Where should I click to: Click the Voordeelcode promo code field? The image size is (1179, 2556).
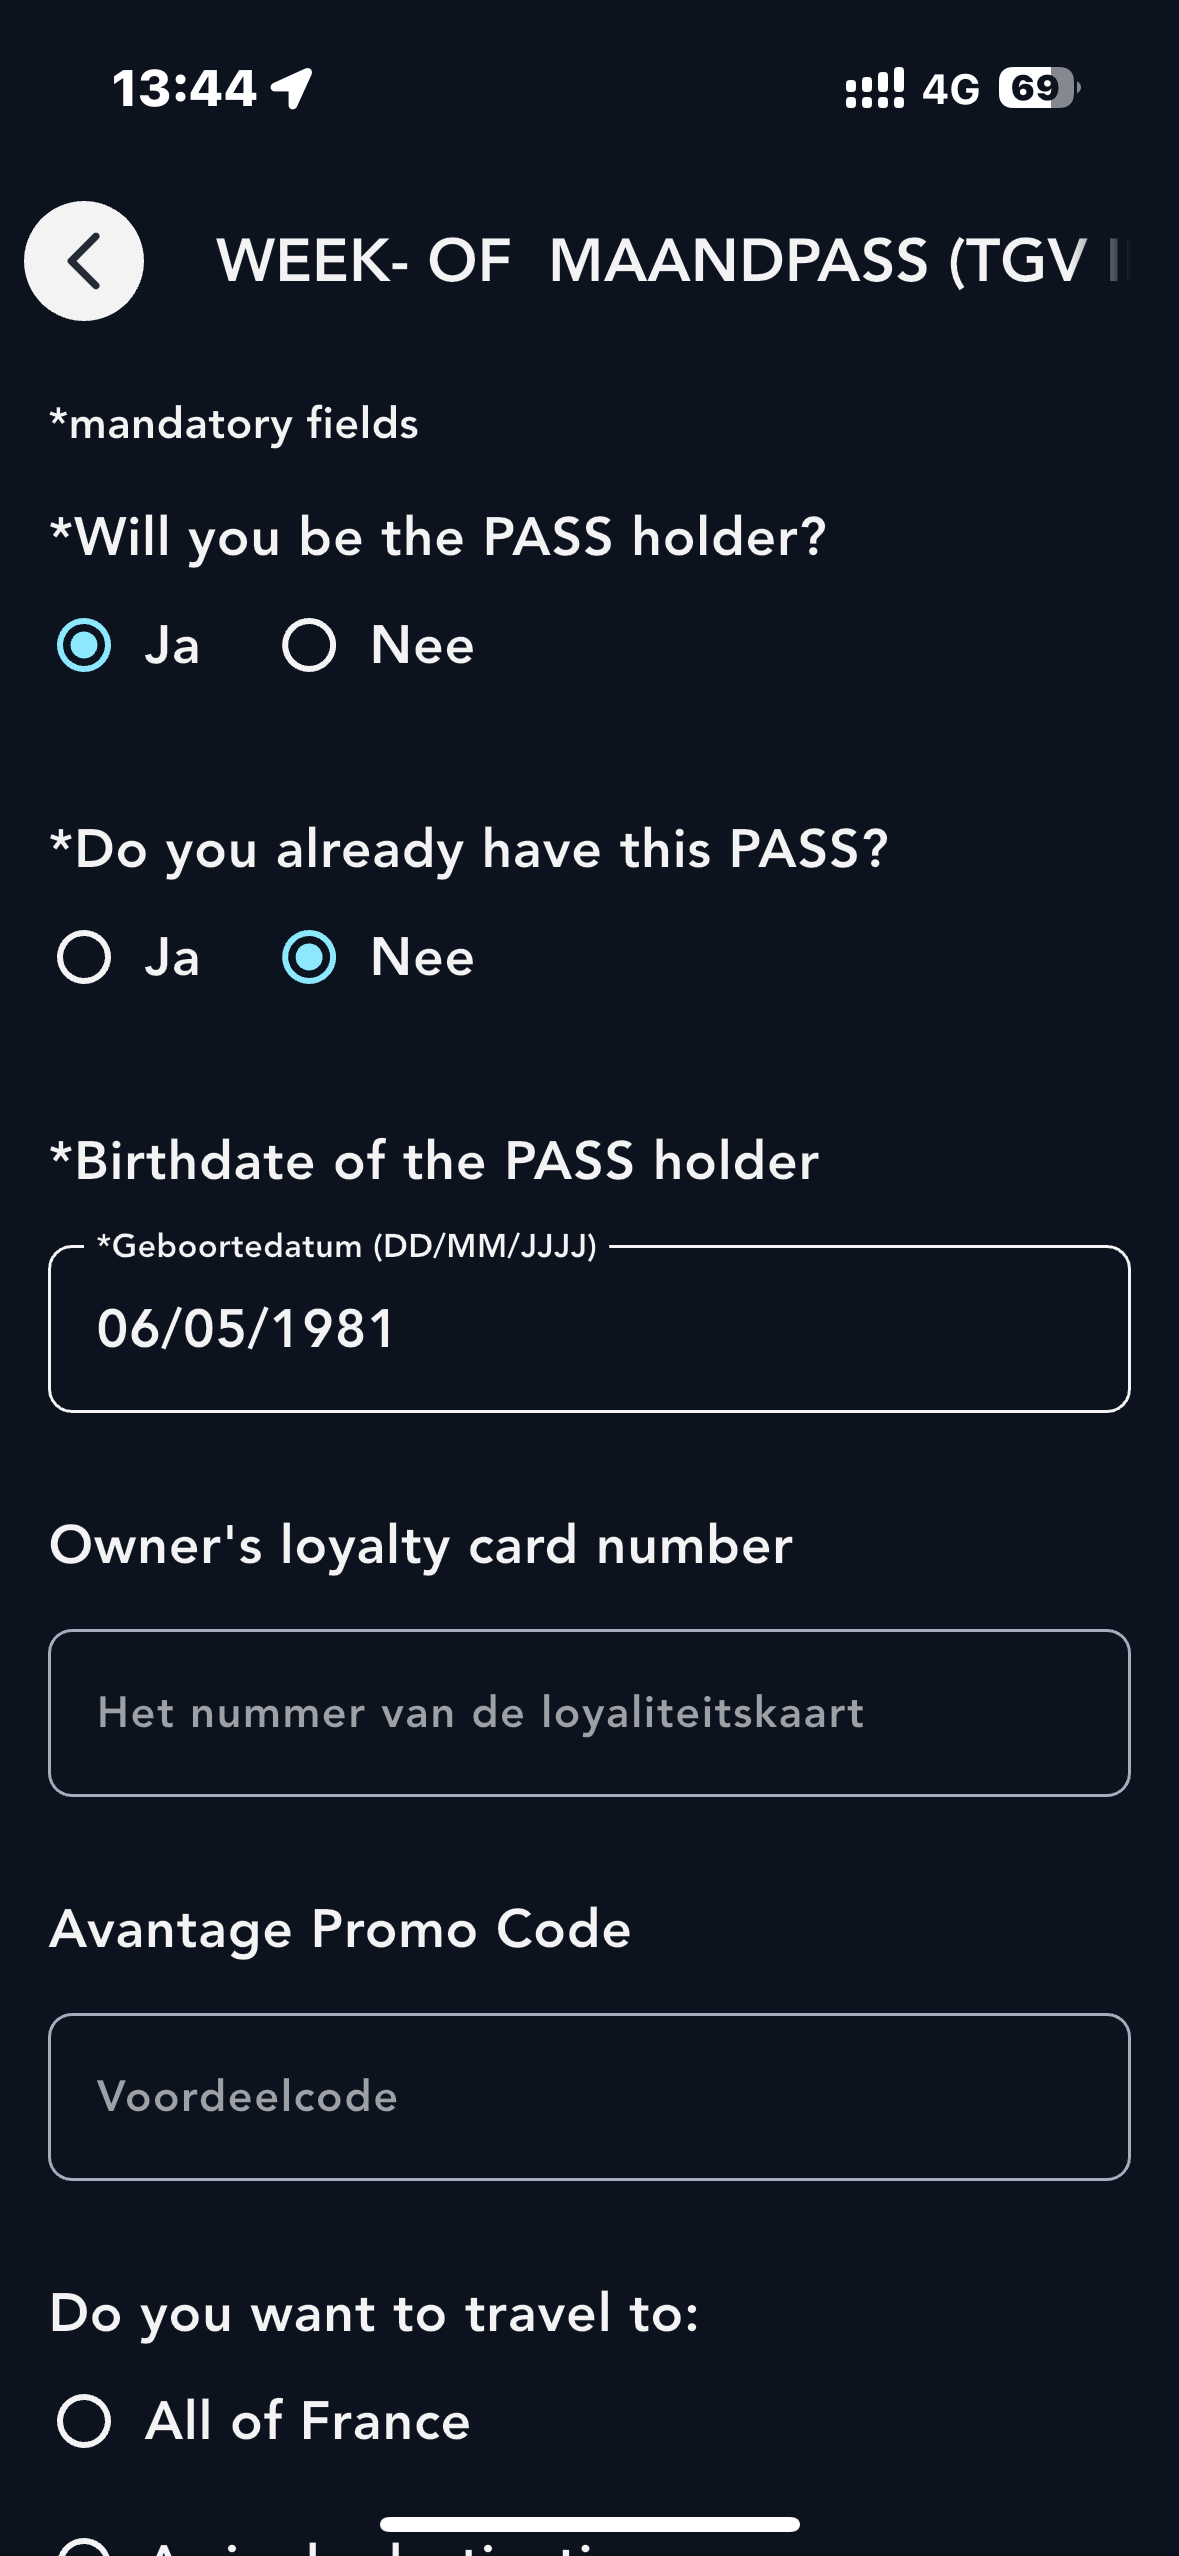[x=589, y=2097]
